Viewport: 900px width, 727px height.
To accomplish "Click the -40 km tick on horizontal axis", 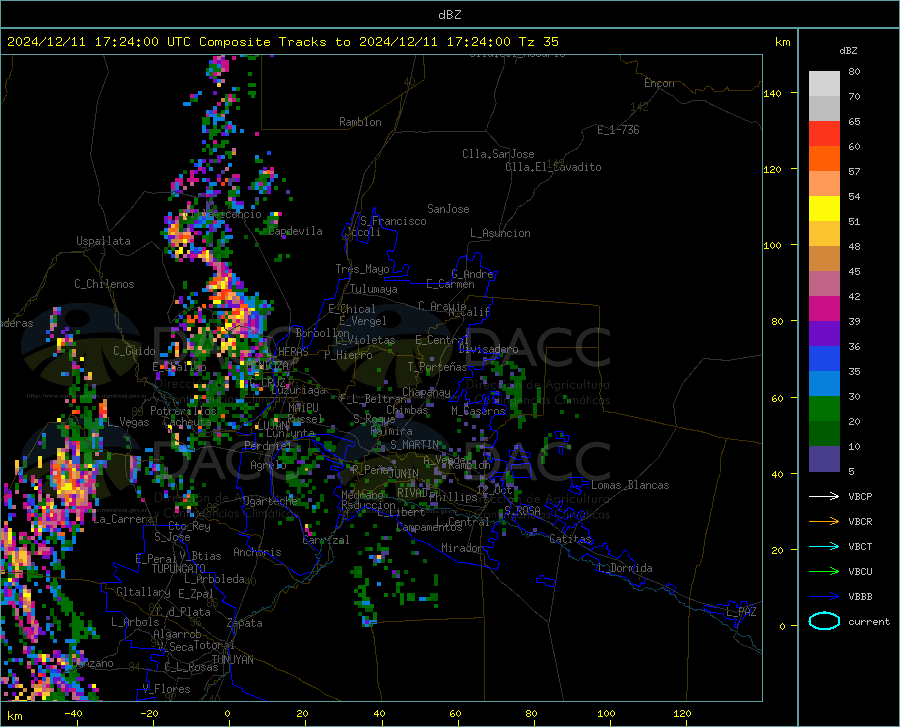I will pos(73,713).
